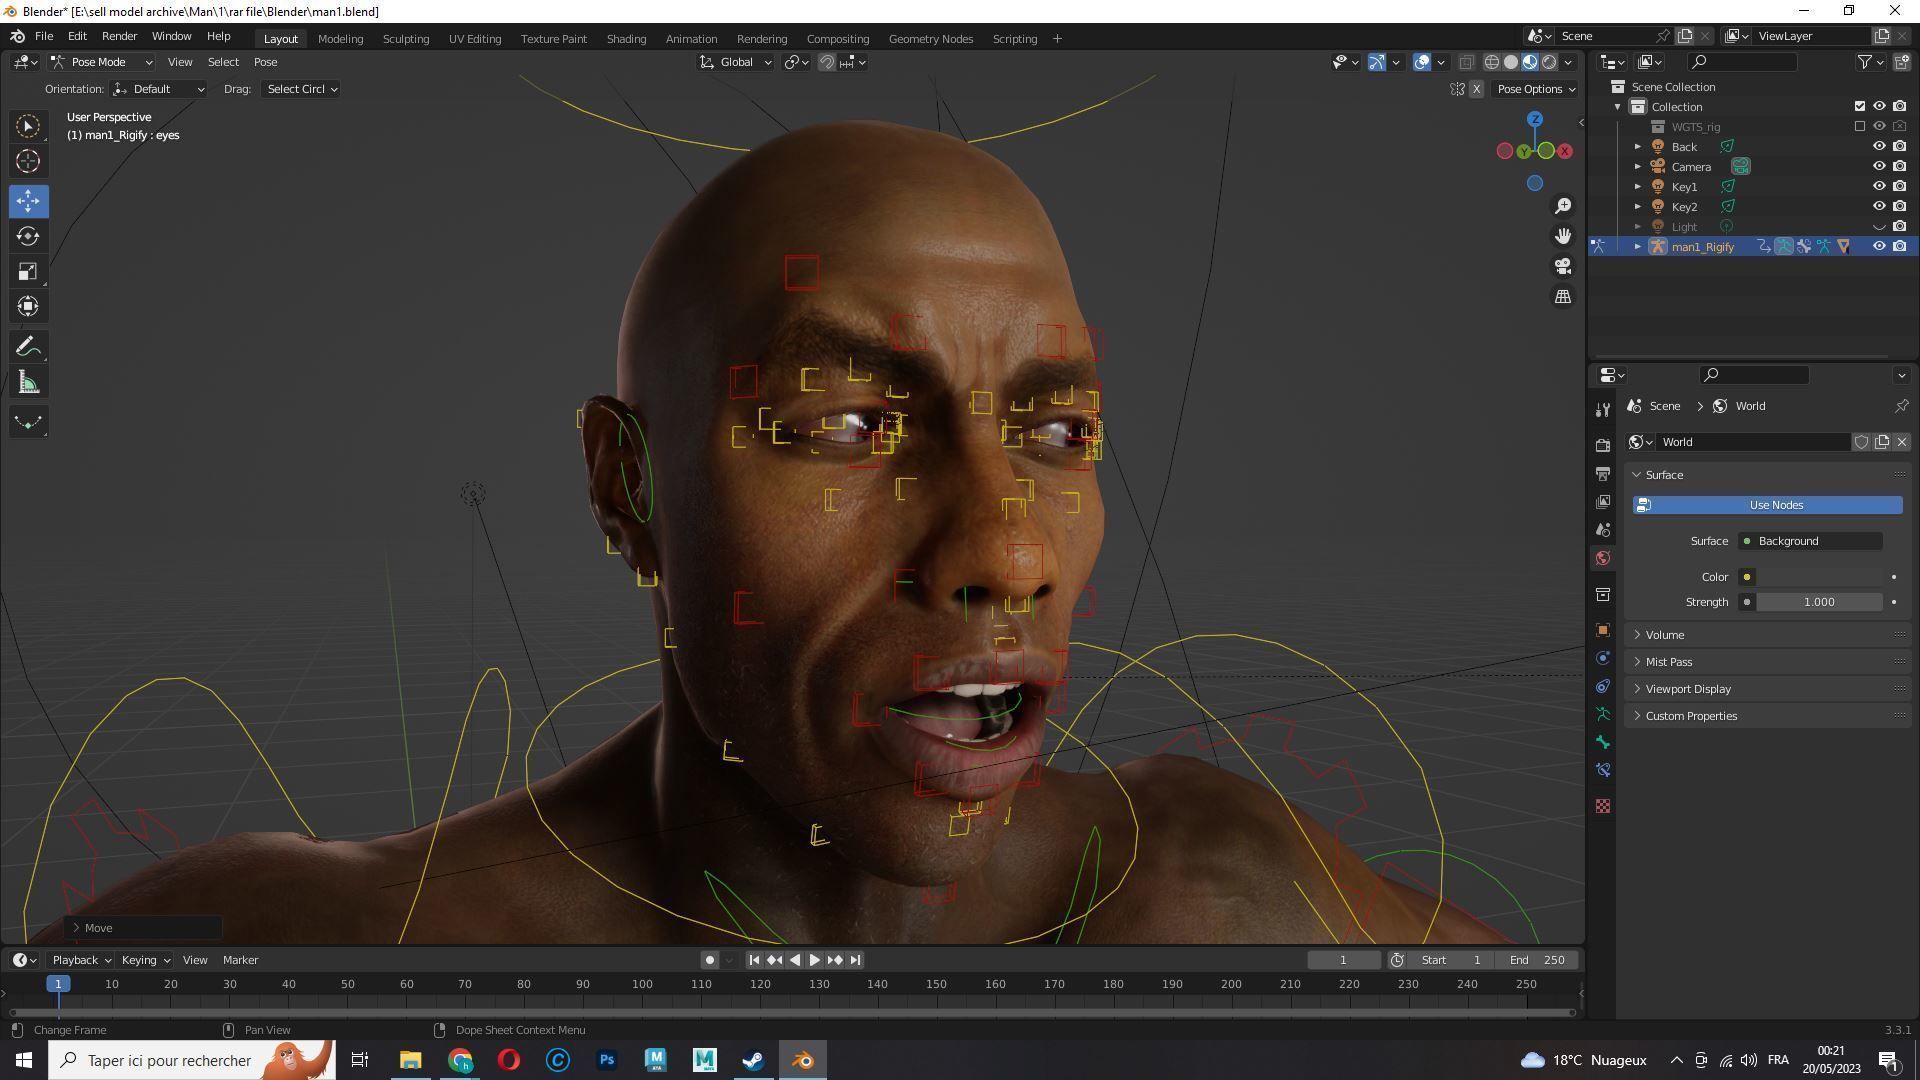Open File Explorer from the taskbar
This screenshot has height=1080, width=1920.
(x=410, y=1060)
